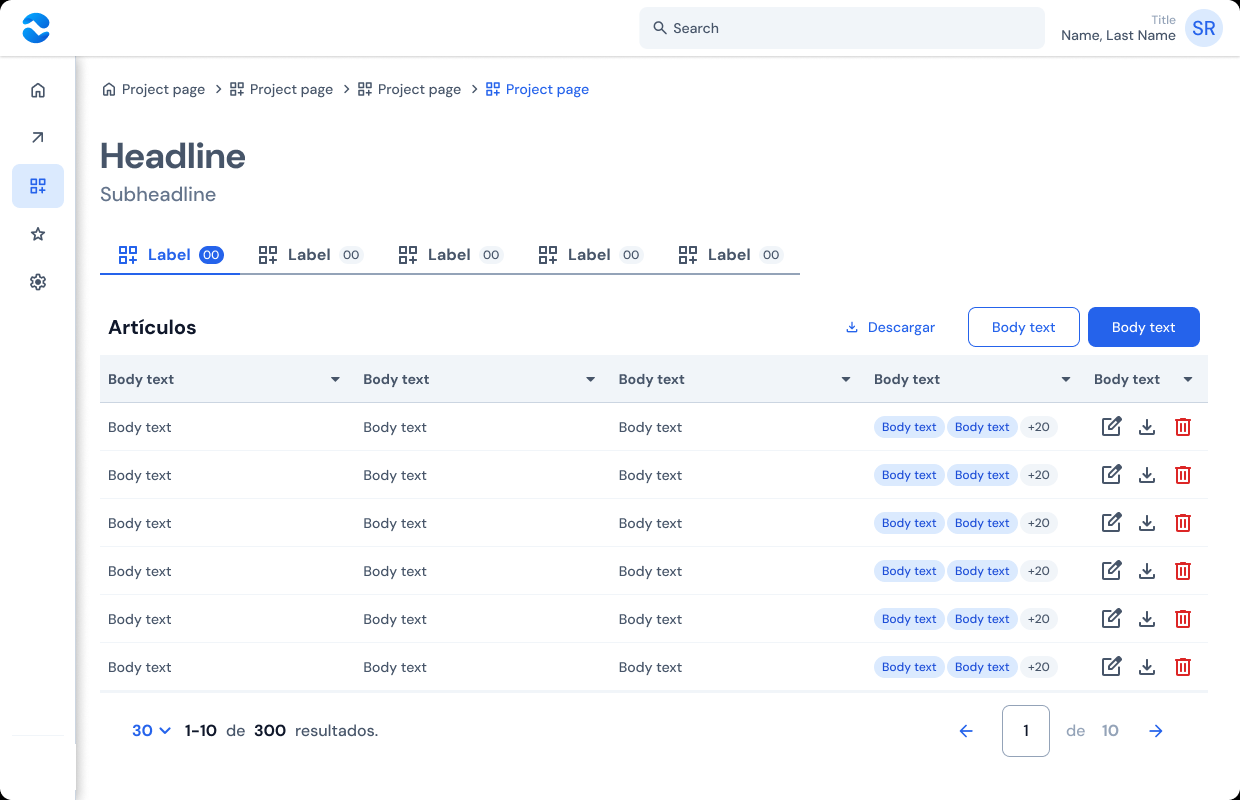This screenshot has width=1240, height=800.
Task: Switch to the third Label tab
Action: coord(450,255)
